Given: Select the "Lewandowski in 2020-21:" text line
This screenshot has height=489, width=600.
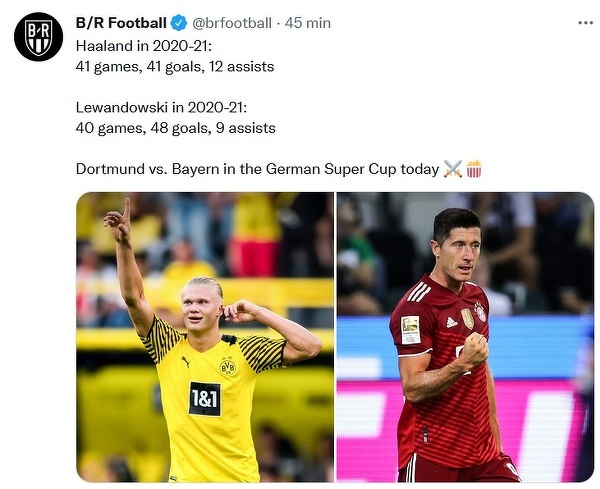Looking at the screenshot, I should coord(161,108).
